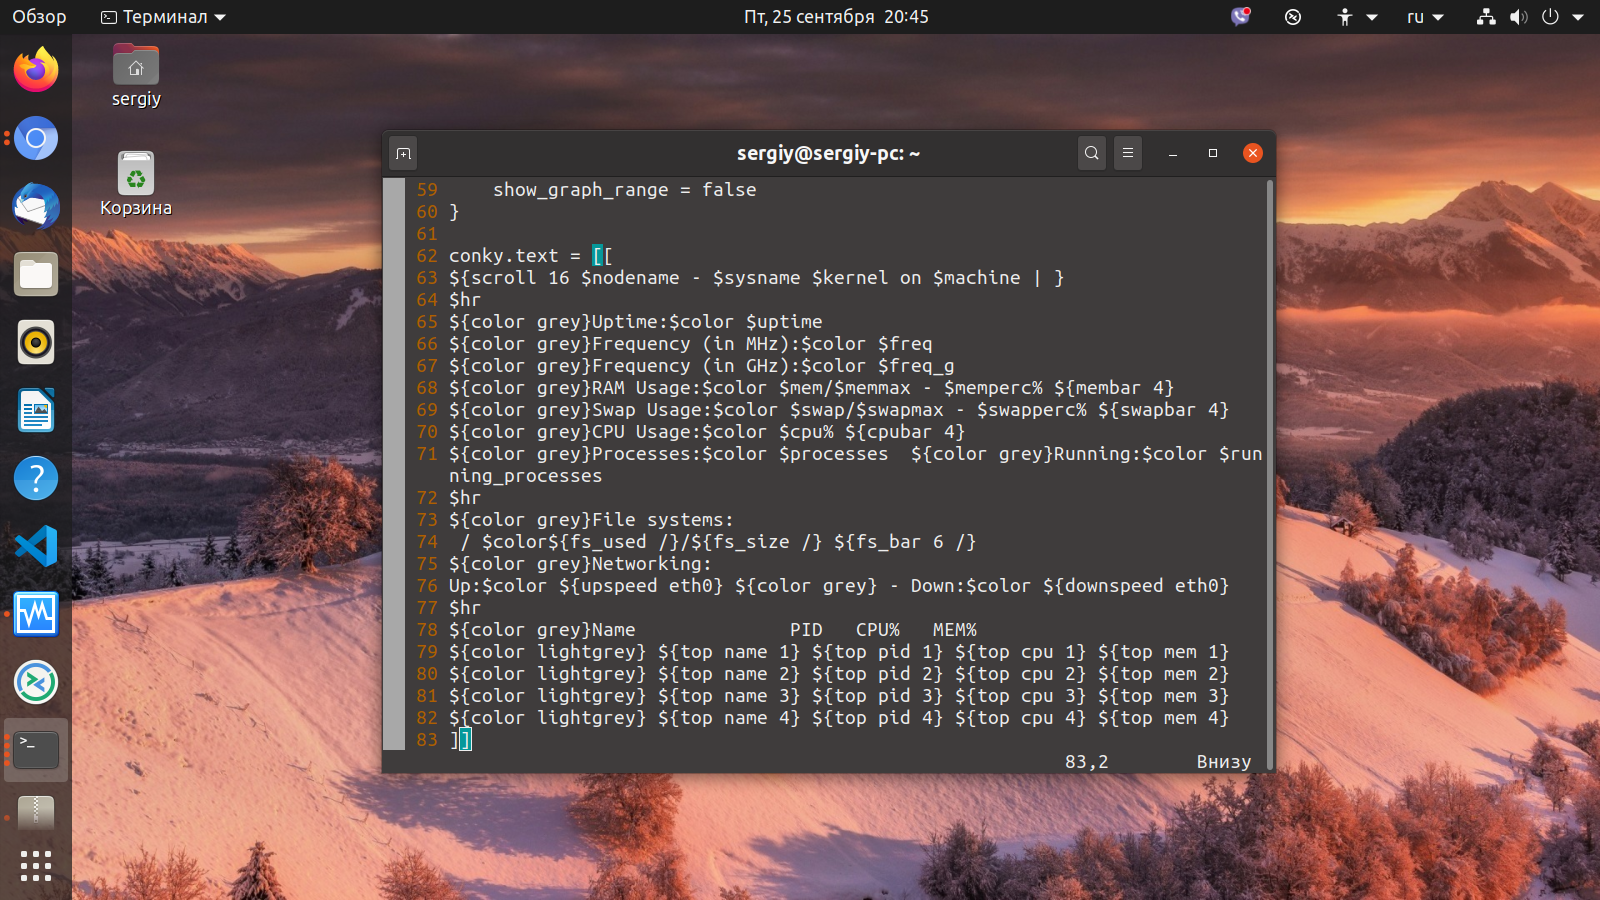
Task: Click show_graph_range = false on line 59
Action: (625, 190)
